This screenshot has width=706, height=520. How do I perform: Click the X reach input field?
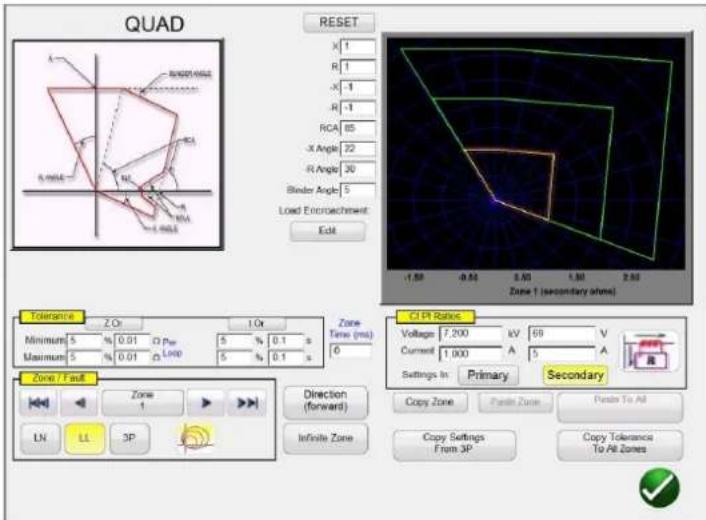pos(358,47)
